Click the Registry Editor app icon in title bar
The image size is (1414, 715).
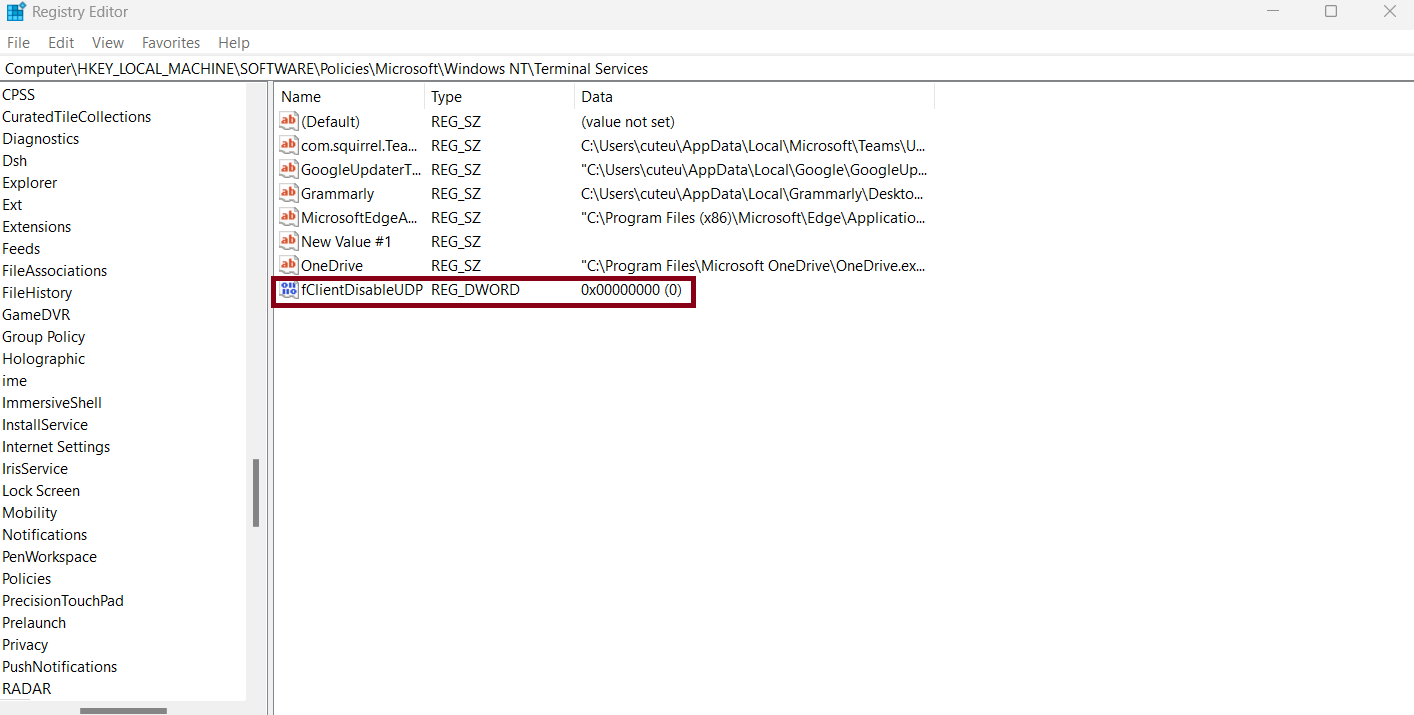point(15,12)
